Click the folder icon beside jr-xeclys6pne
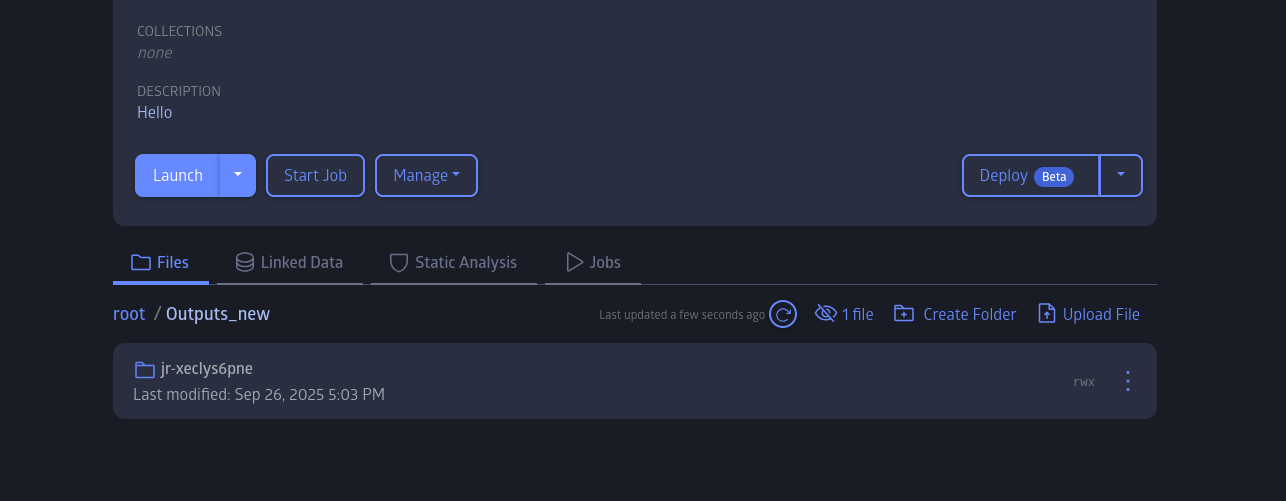Image resolution: width=1286 pixels, height=501 pixels. 145,369
